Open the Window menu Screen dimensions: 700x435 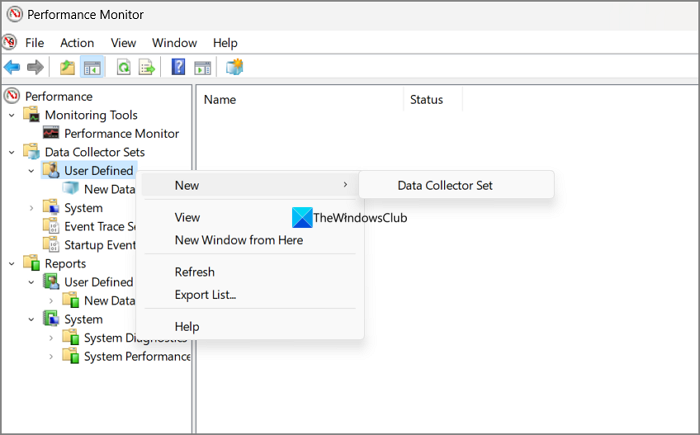click(174, 43)
